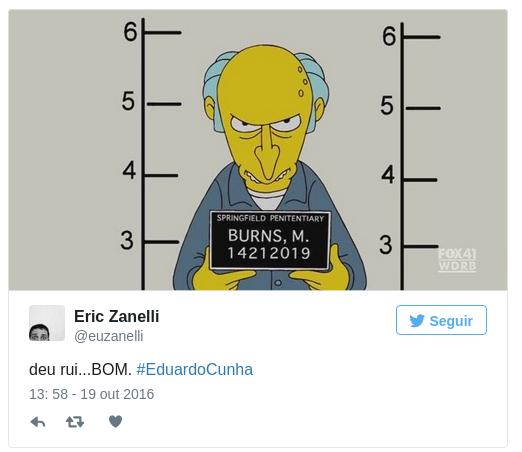Click the FOX41 WDRB watermark

tap(457, 260)
